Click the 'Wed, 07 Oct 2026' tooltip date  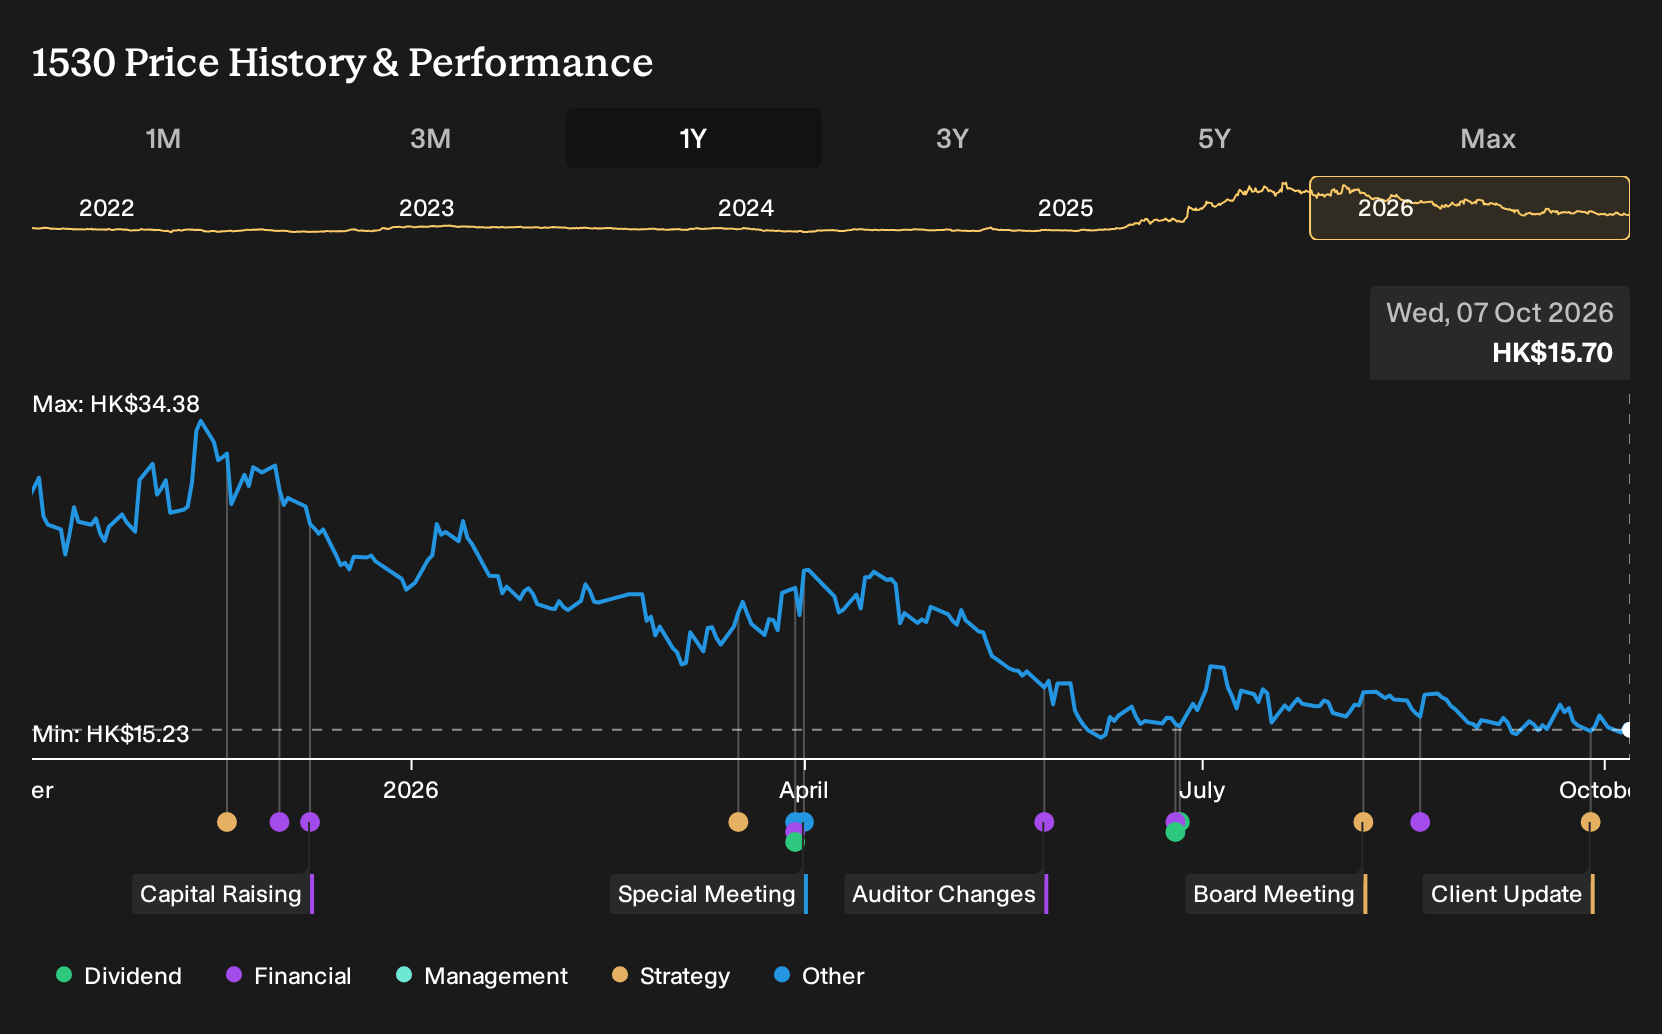(1499, 313)
